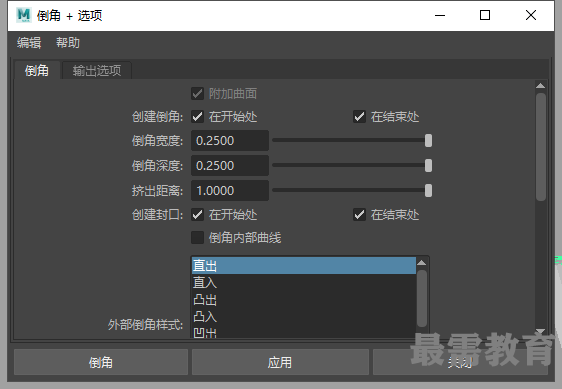This screenshot has width=562, height=389.
Task: Toggle the 附加曲面 checkbox
Action: 197,94
